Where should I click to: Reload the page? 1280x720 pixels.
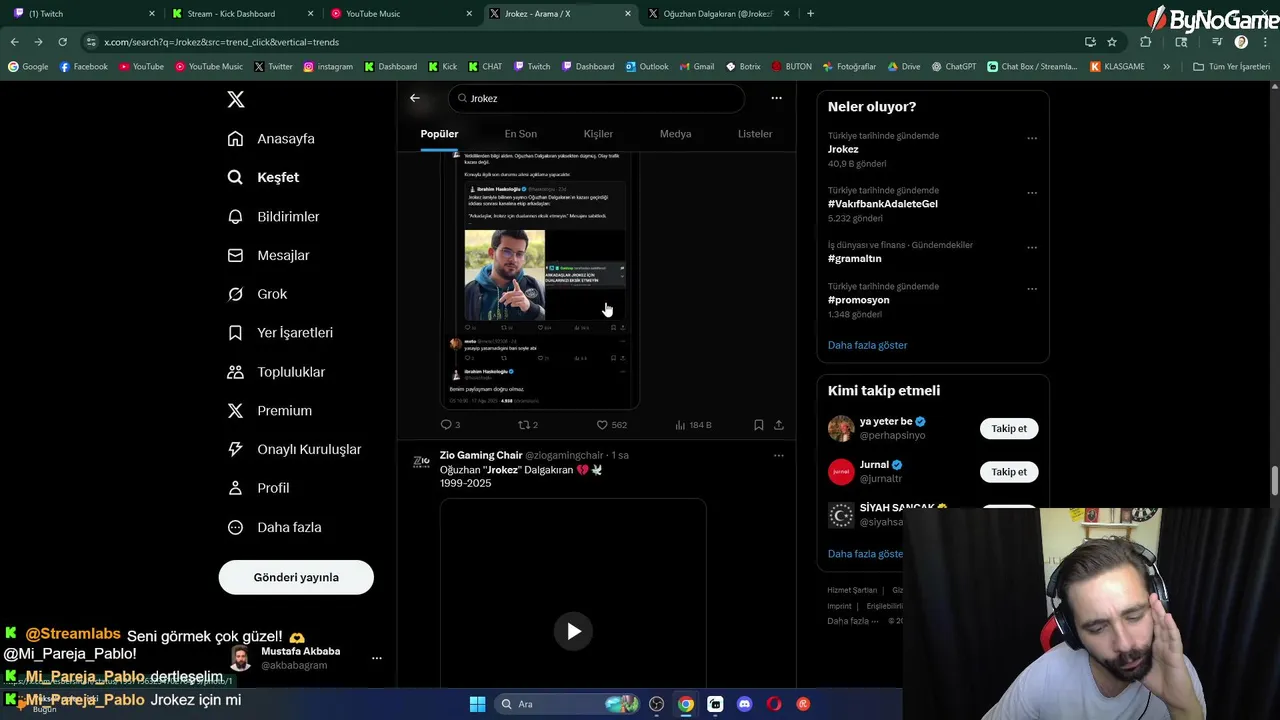click(62, 42)
